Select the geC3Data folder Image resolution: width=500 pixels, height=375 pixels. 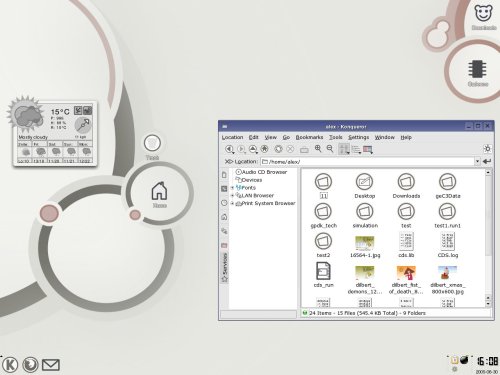click(x=448, y=186)
